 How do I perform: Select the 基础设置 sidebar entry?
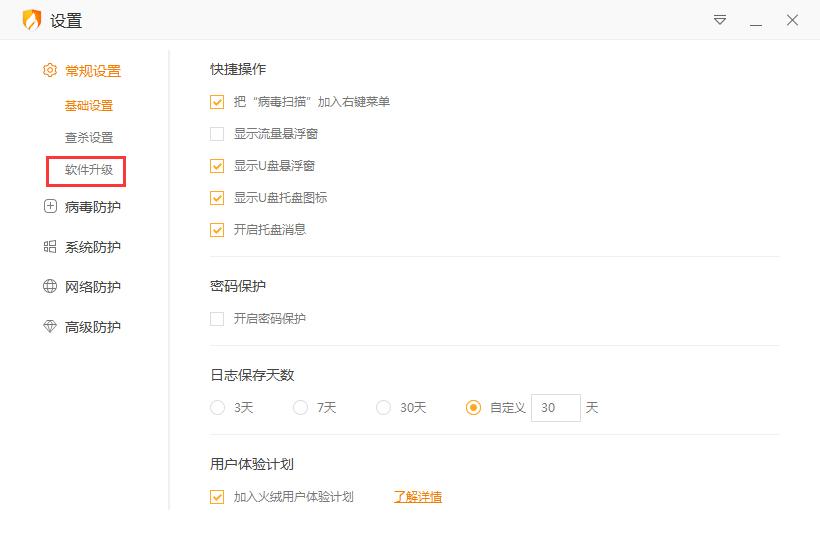pyautogui.click(x=88, y=106)
